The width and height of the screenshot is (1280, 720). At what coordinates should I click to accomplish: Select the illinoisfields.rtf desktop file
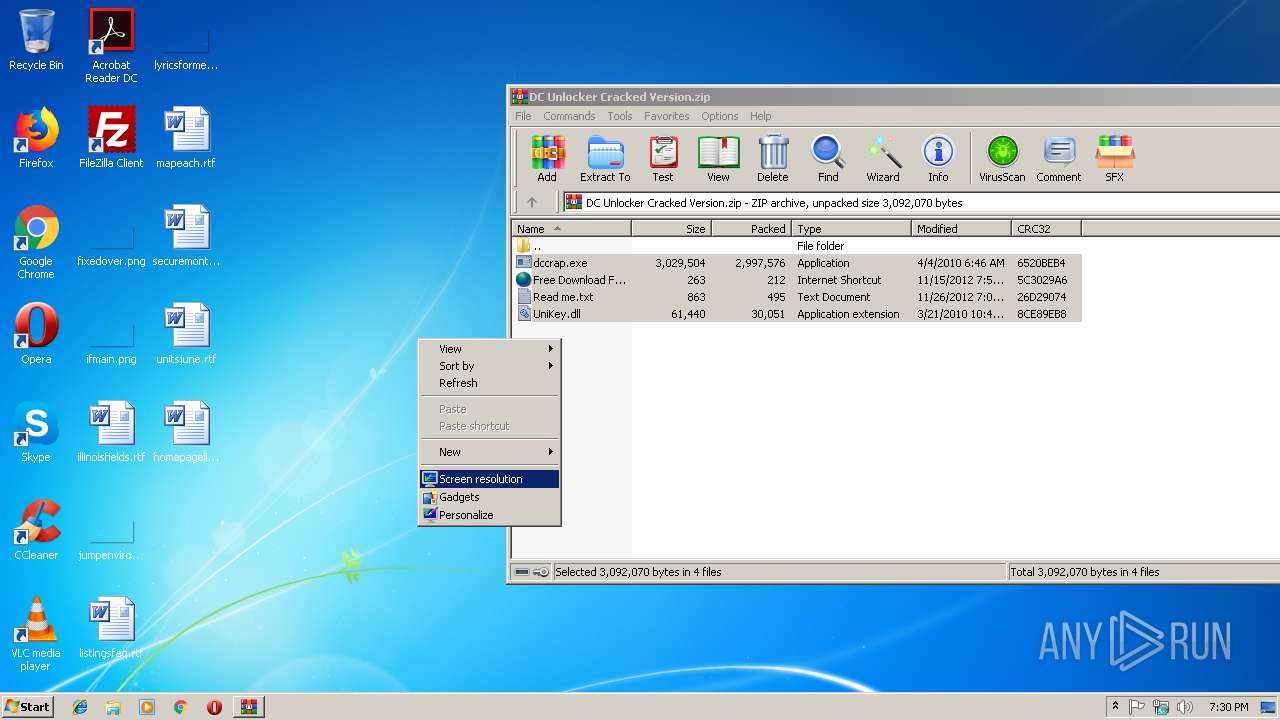[111, 433]
